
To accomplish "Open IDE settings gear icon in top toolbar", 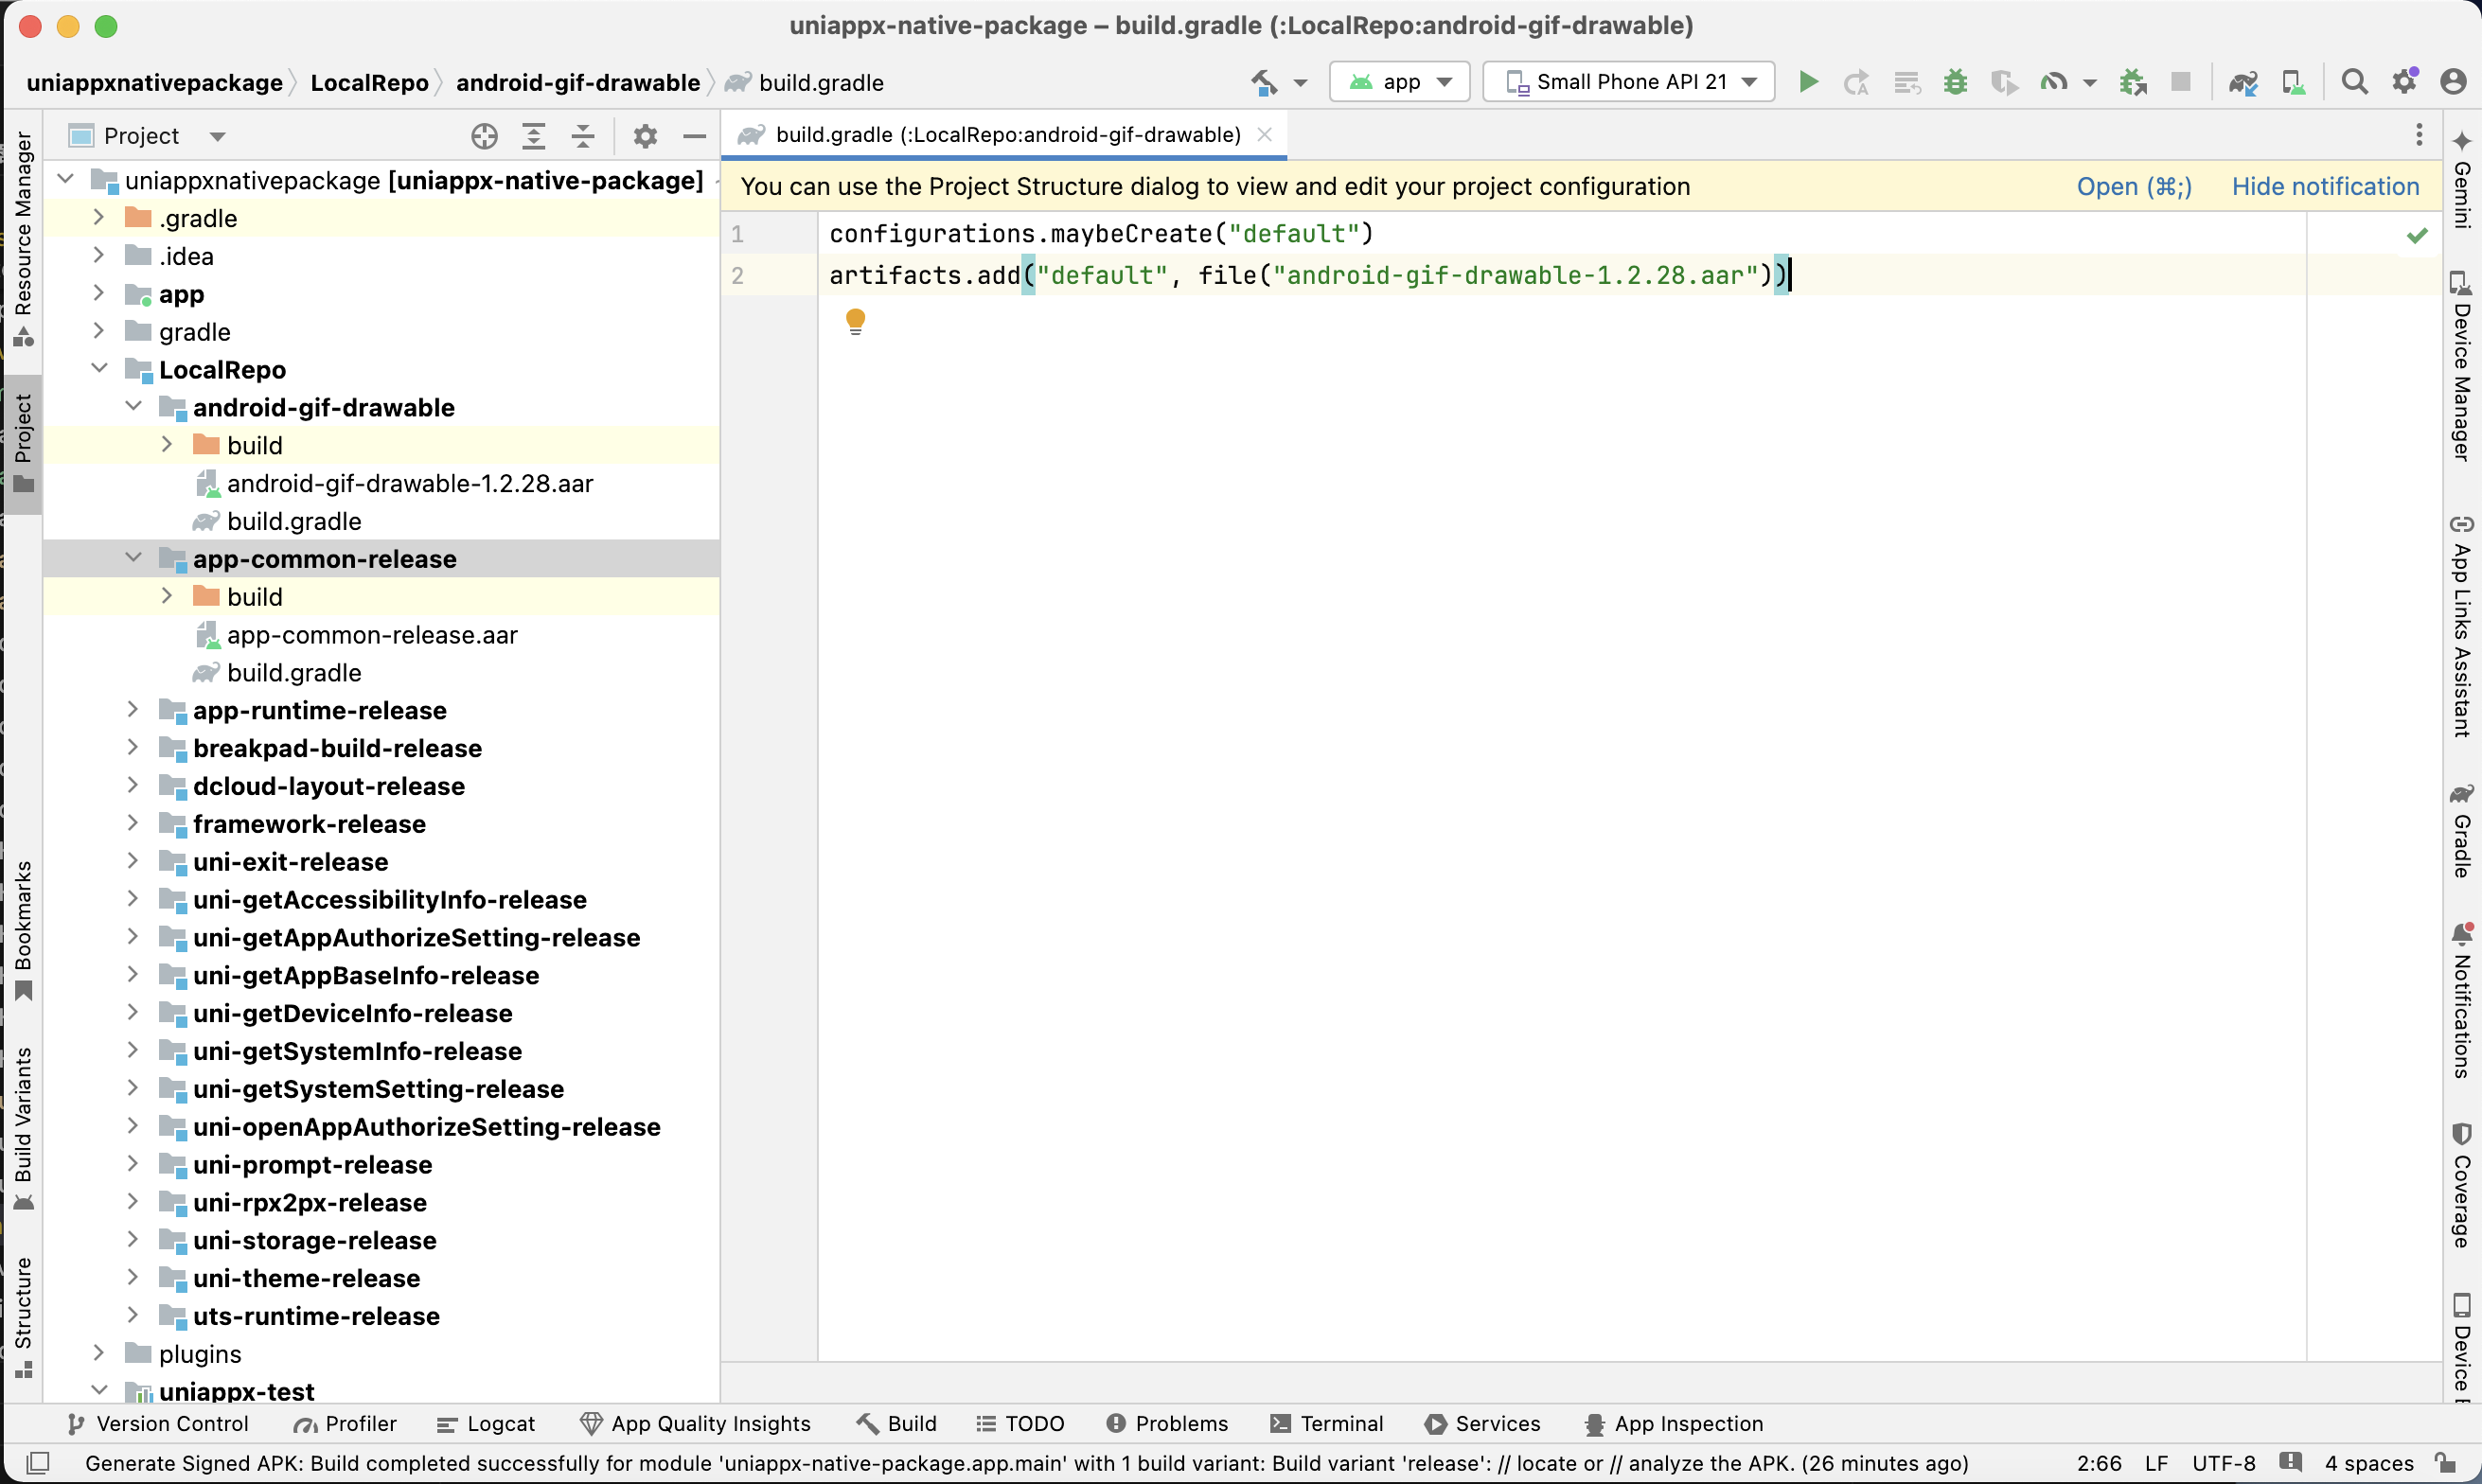I will [x=2405, y=81].
